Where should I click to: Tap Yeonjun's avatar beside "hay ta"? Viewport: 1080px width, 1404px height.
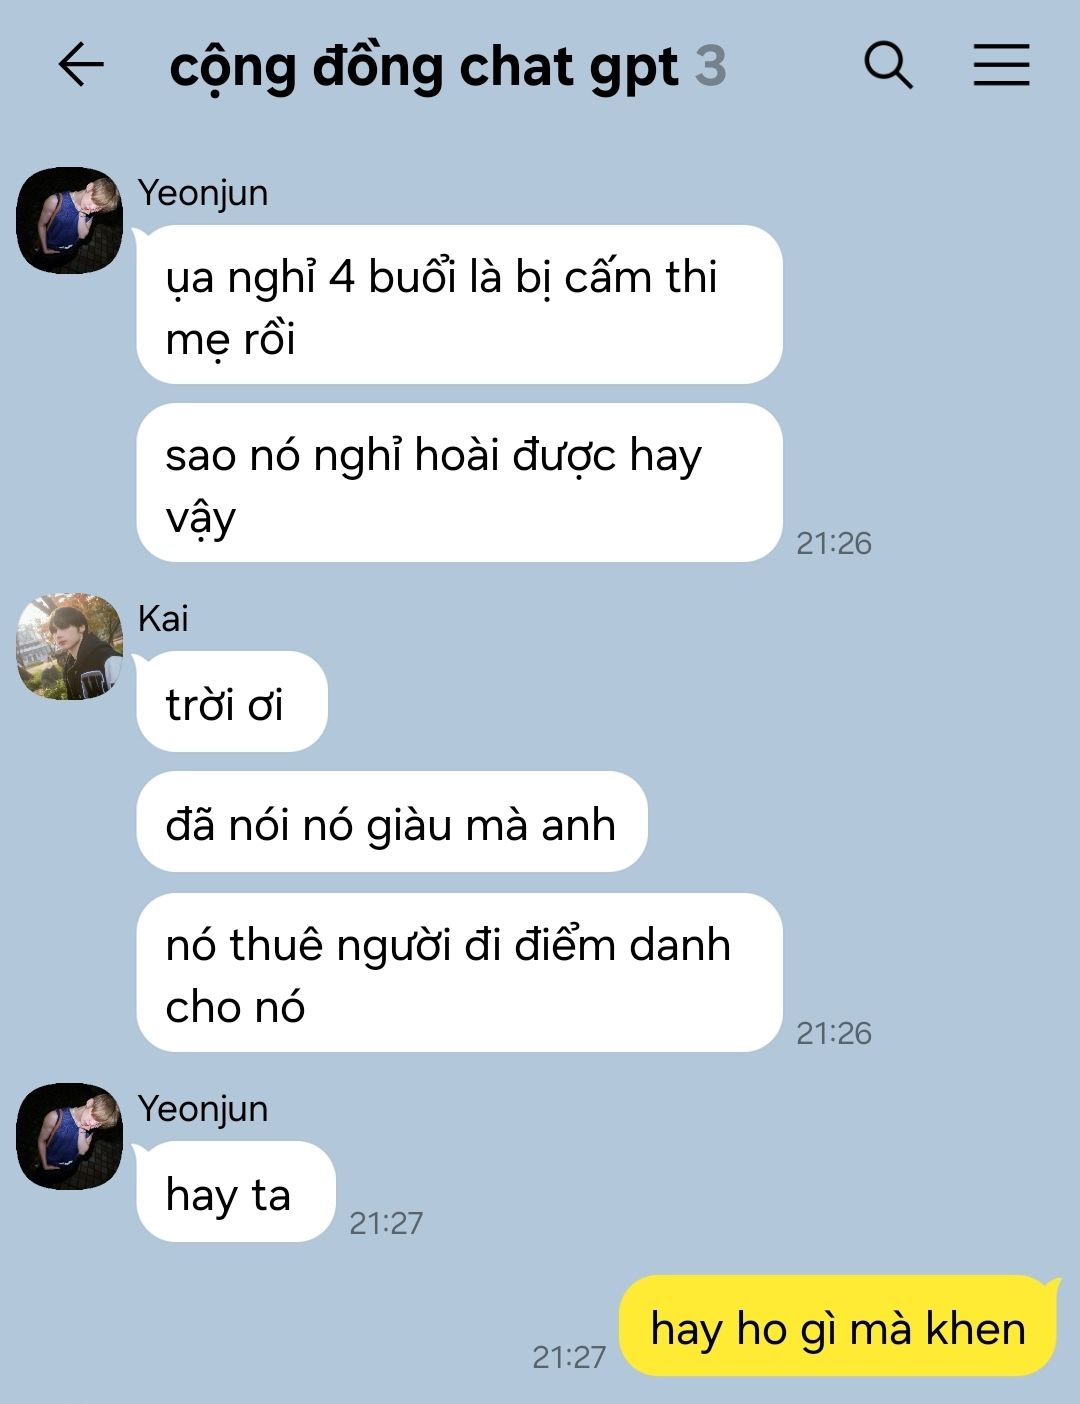pos(69,1136)
